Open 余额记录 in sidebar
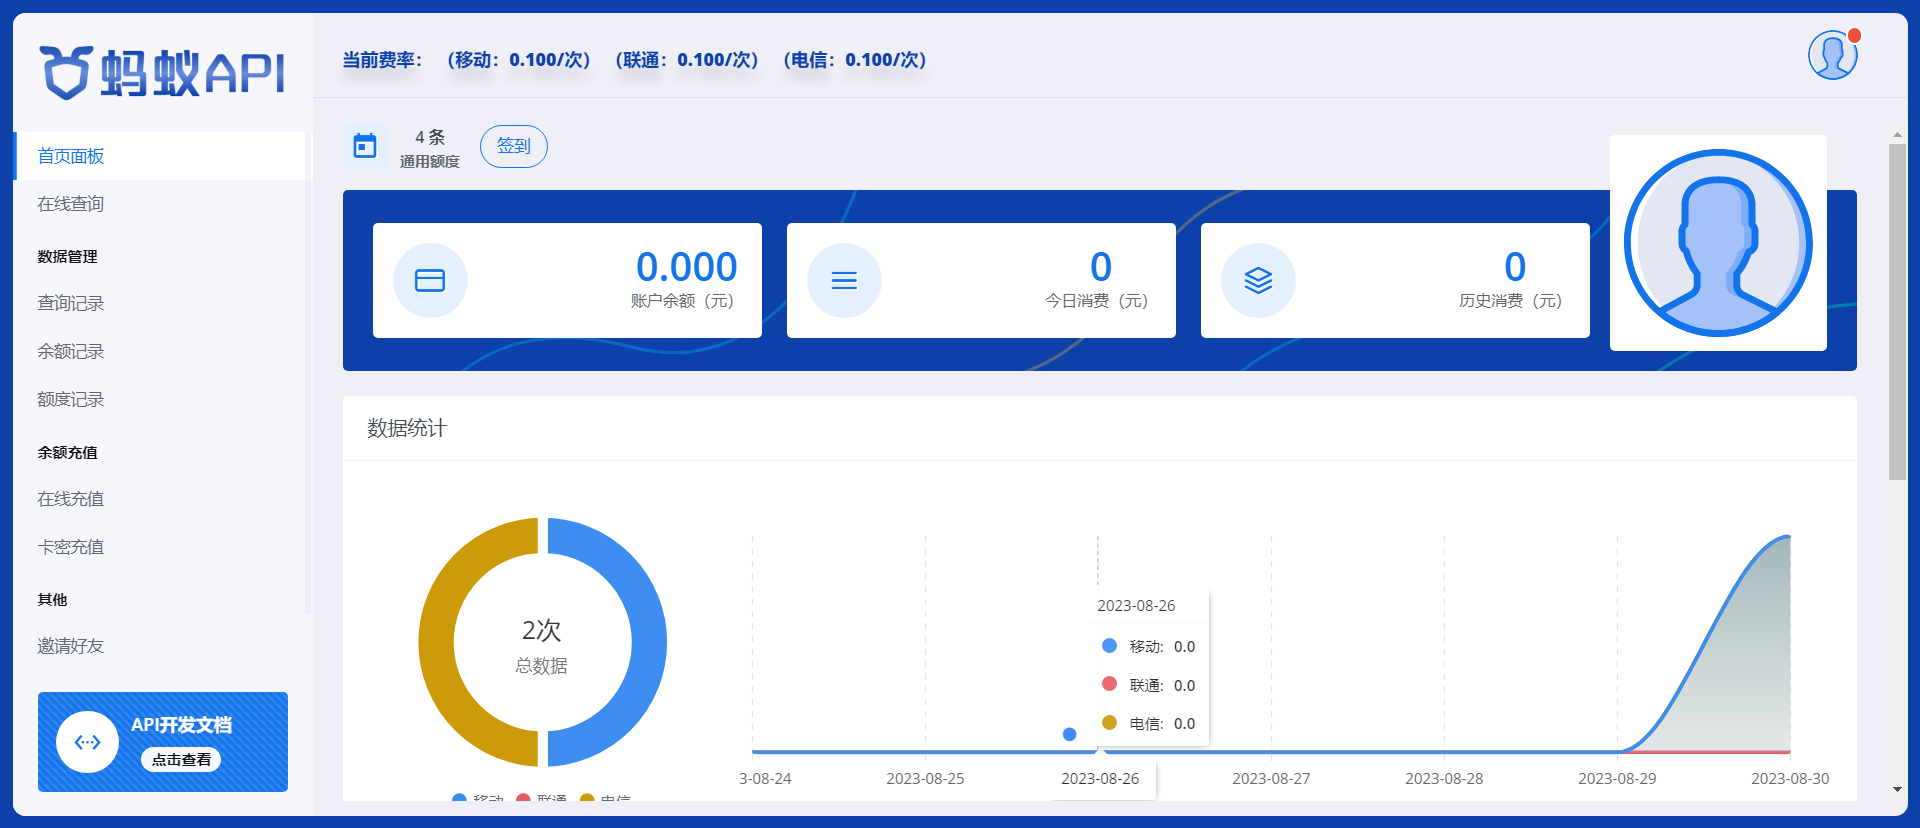 click(x=71, y=351)
